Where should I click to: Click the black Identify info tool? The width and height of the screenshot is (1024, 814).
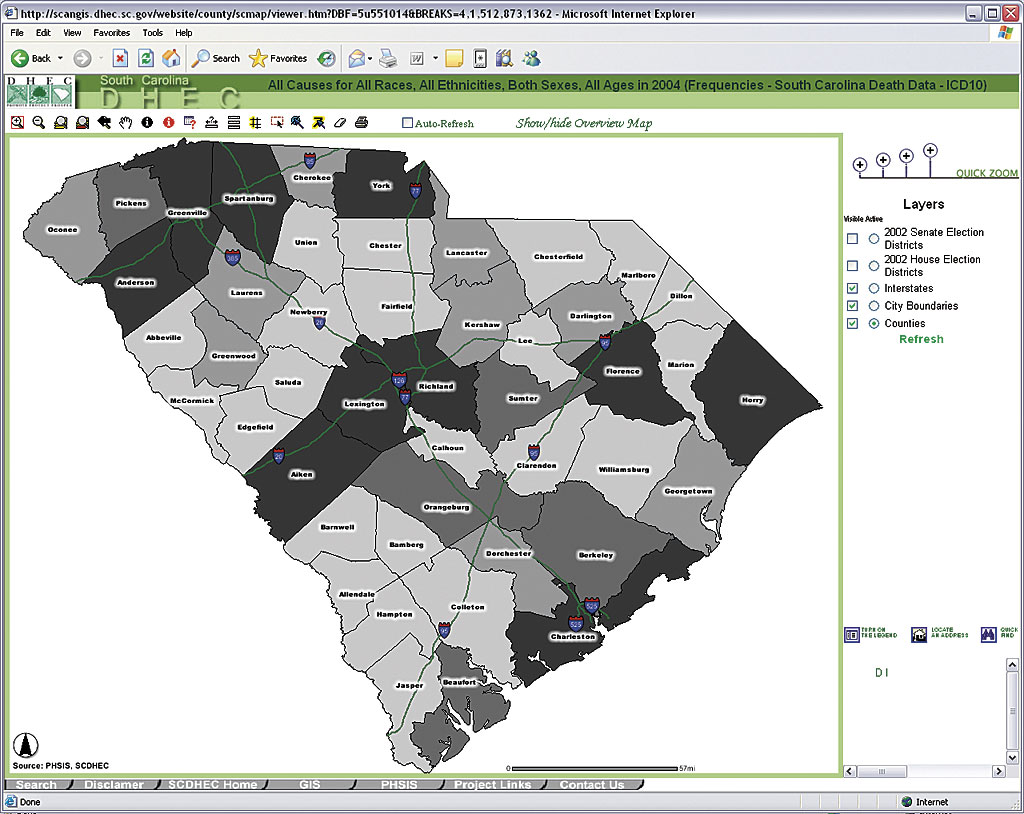coord(147,123)
